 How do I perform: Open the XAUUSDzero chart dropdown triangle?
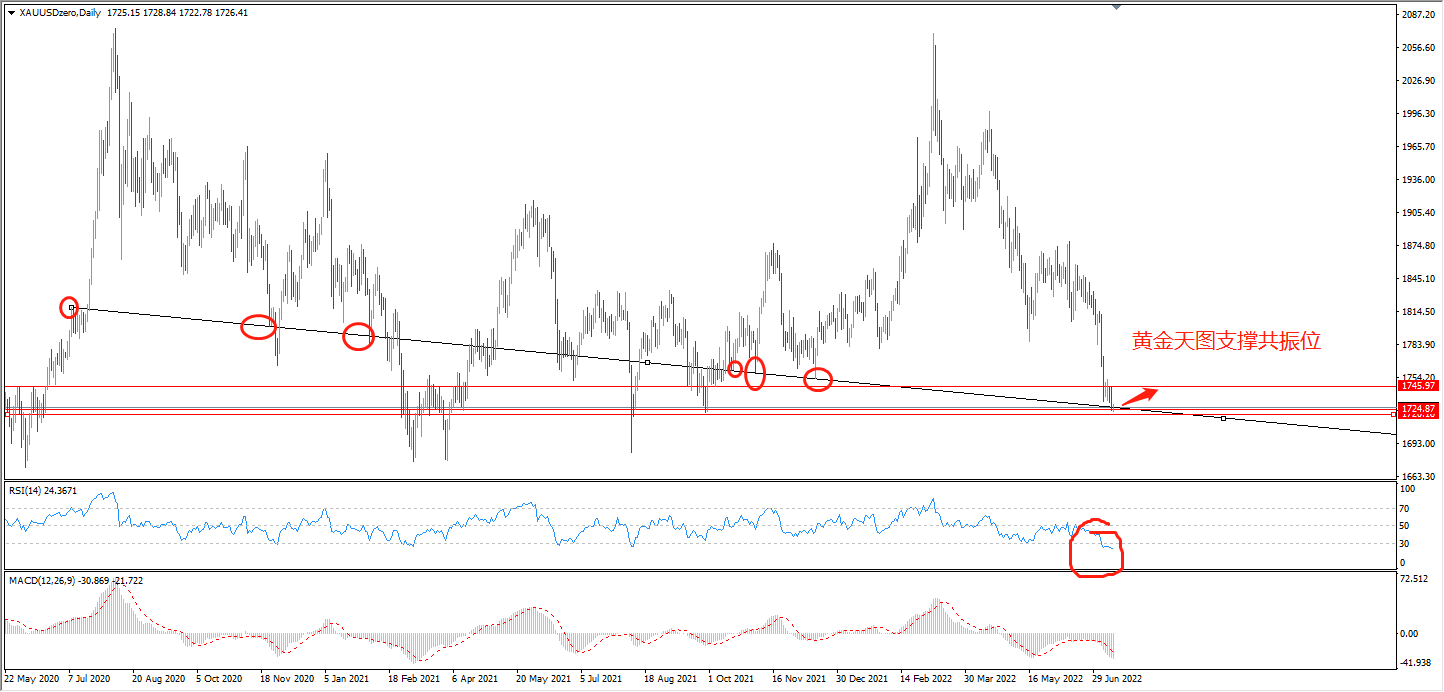point(11,12)
